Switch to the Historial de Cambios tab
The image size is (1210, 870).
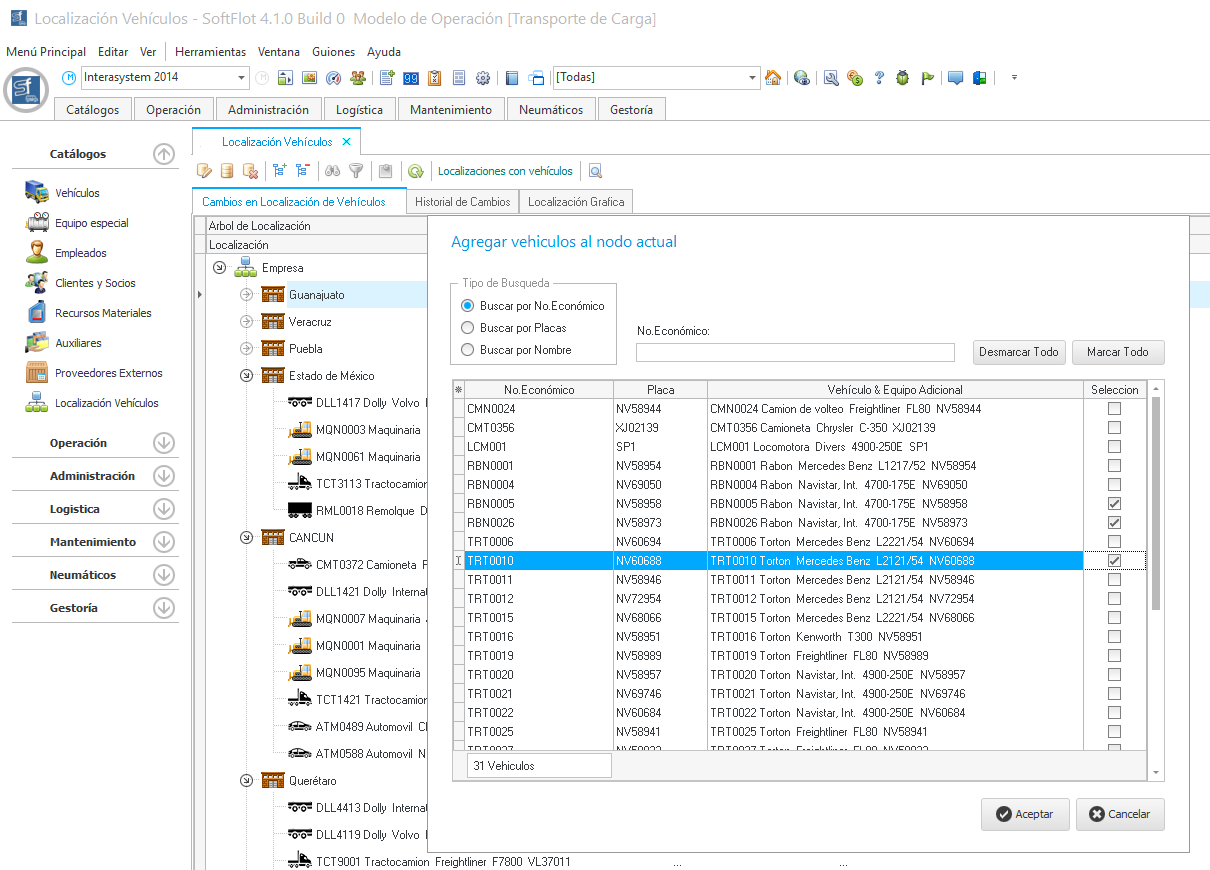coord(462,202)
